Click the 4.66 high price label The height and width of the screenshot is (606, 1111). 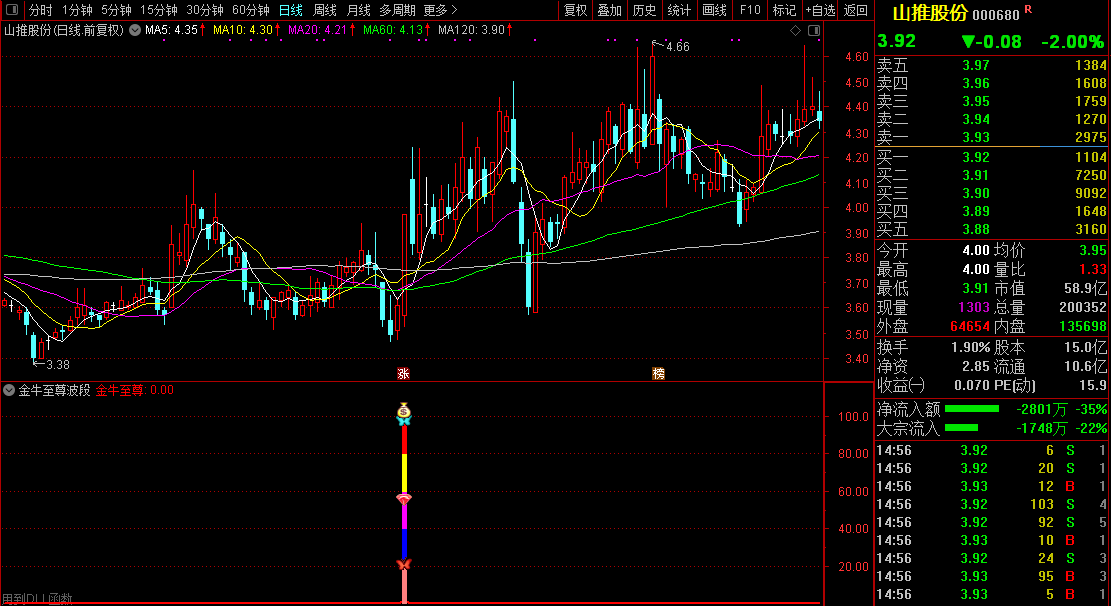point(677,47)
